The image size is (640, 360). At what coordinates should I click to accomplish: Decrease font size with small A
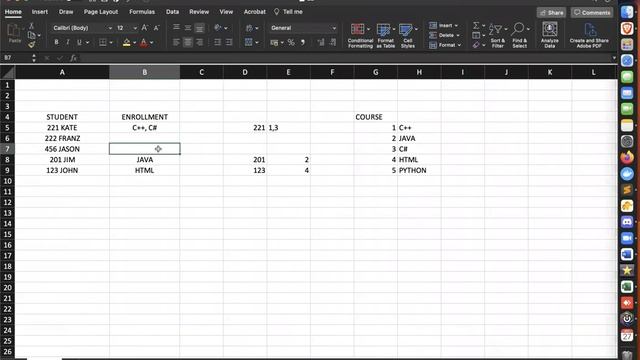(x=156, y=28)
